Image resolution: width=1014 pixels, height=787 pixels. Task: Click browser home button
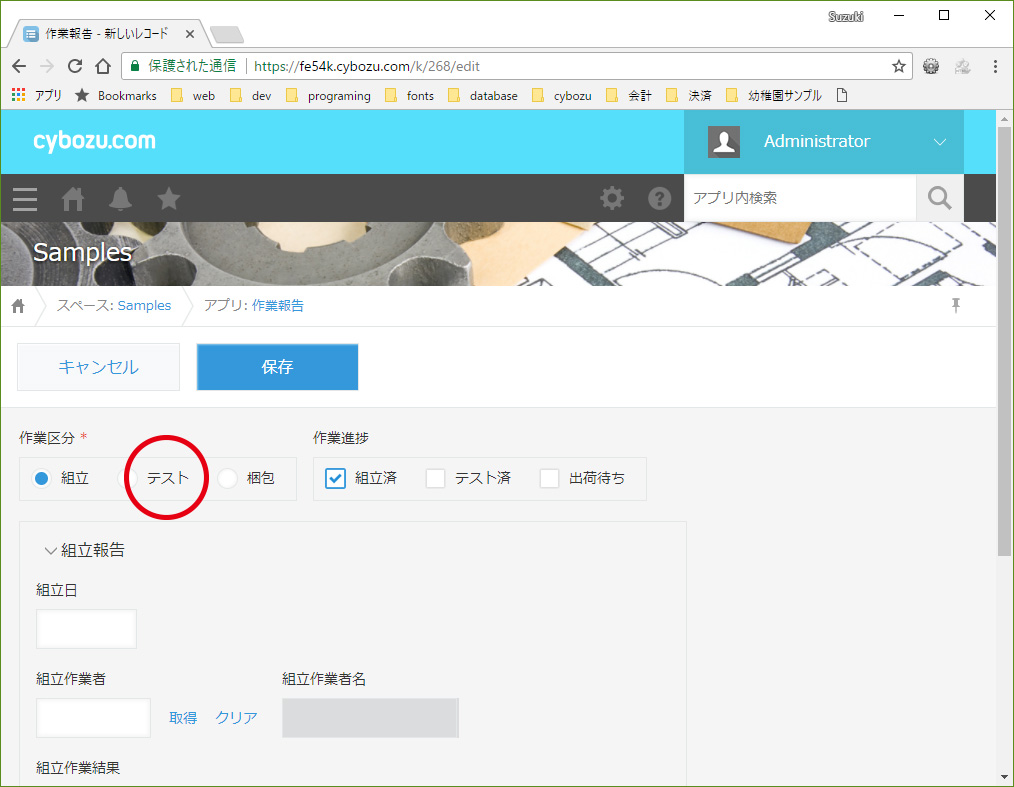tap(103, 66)
